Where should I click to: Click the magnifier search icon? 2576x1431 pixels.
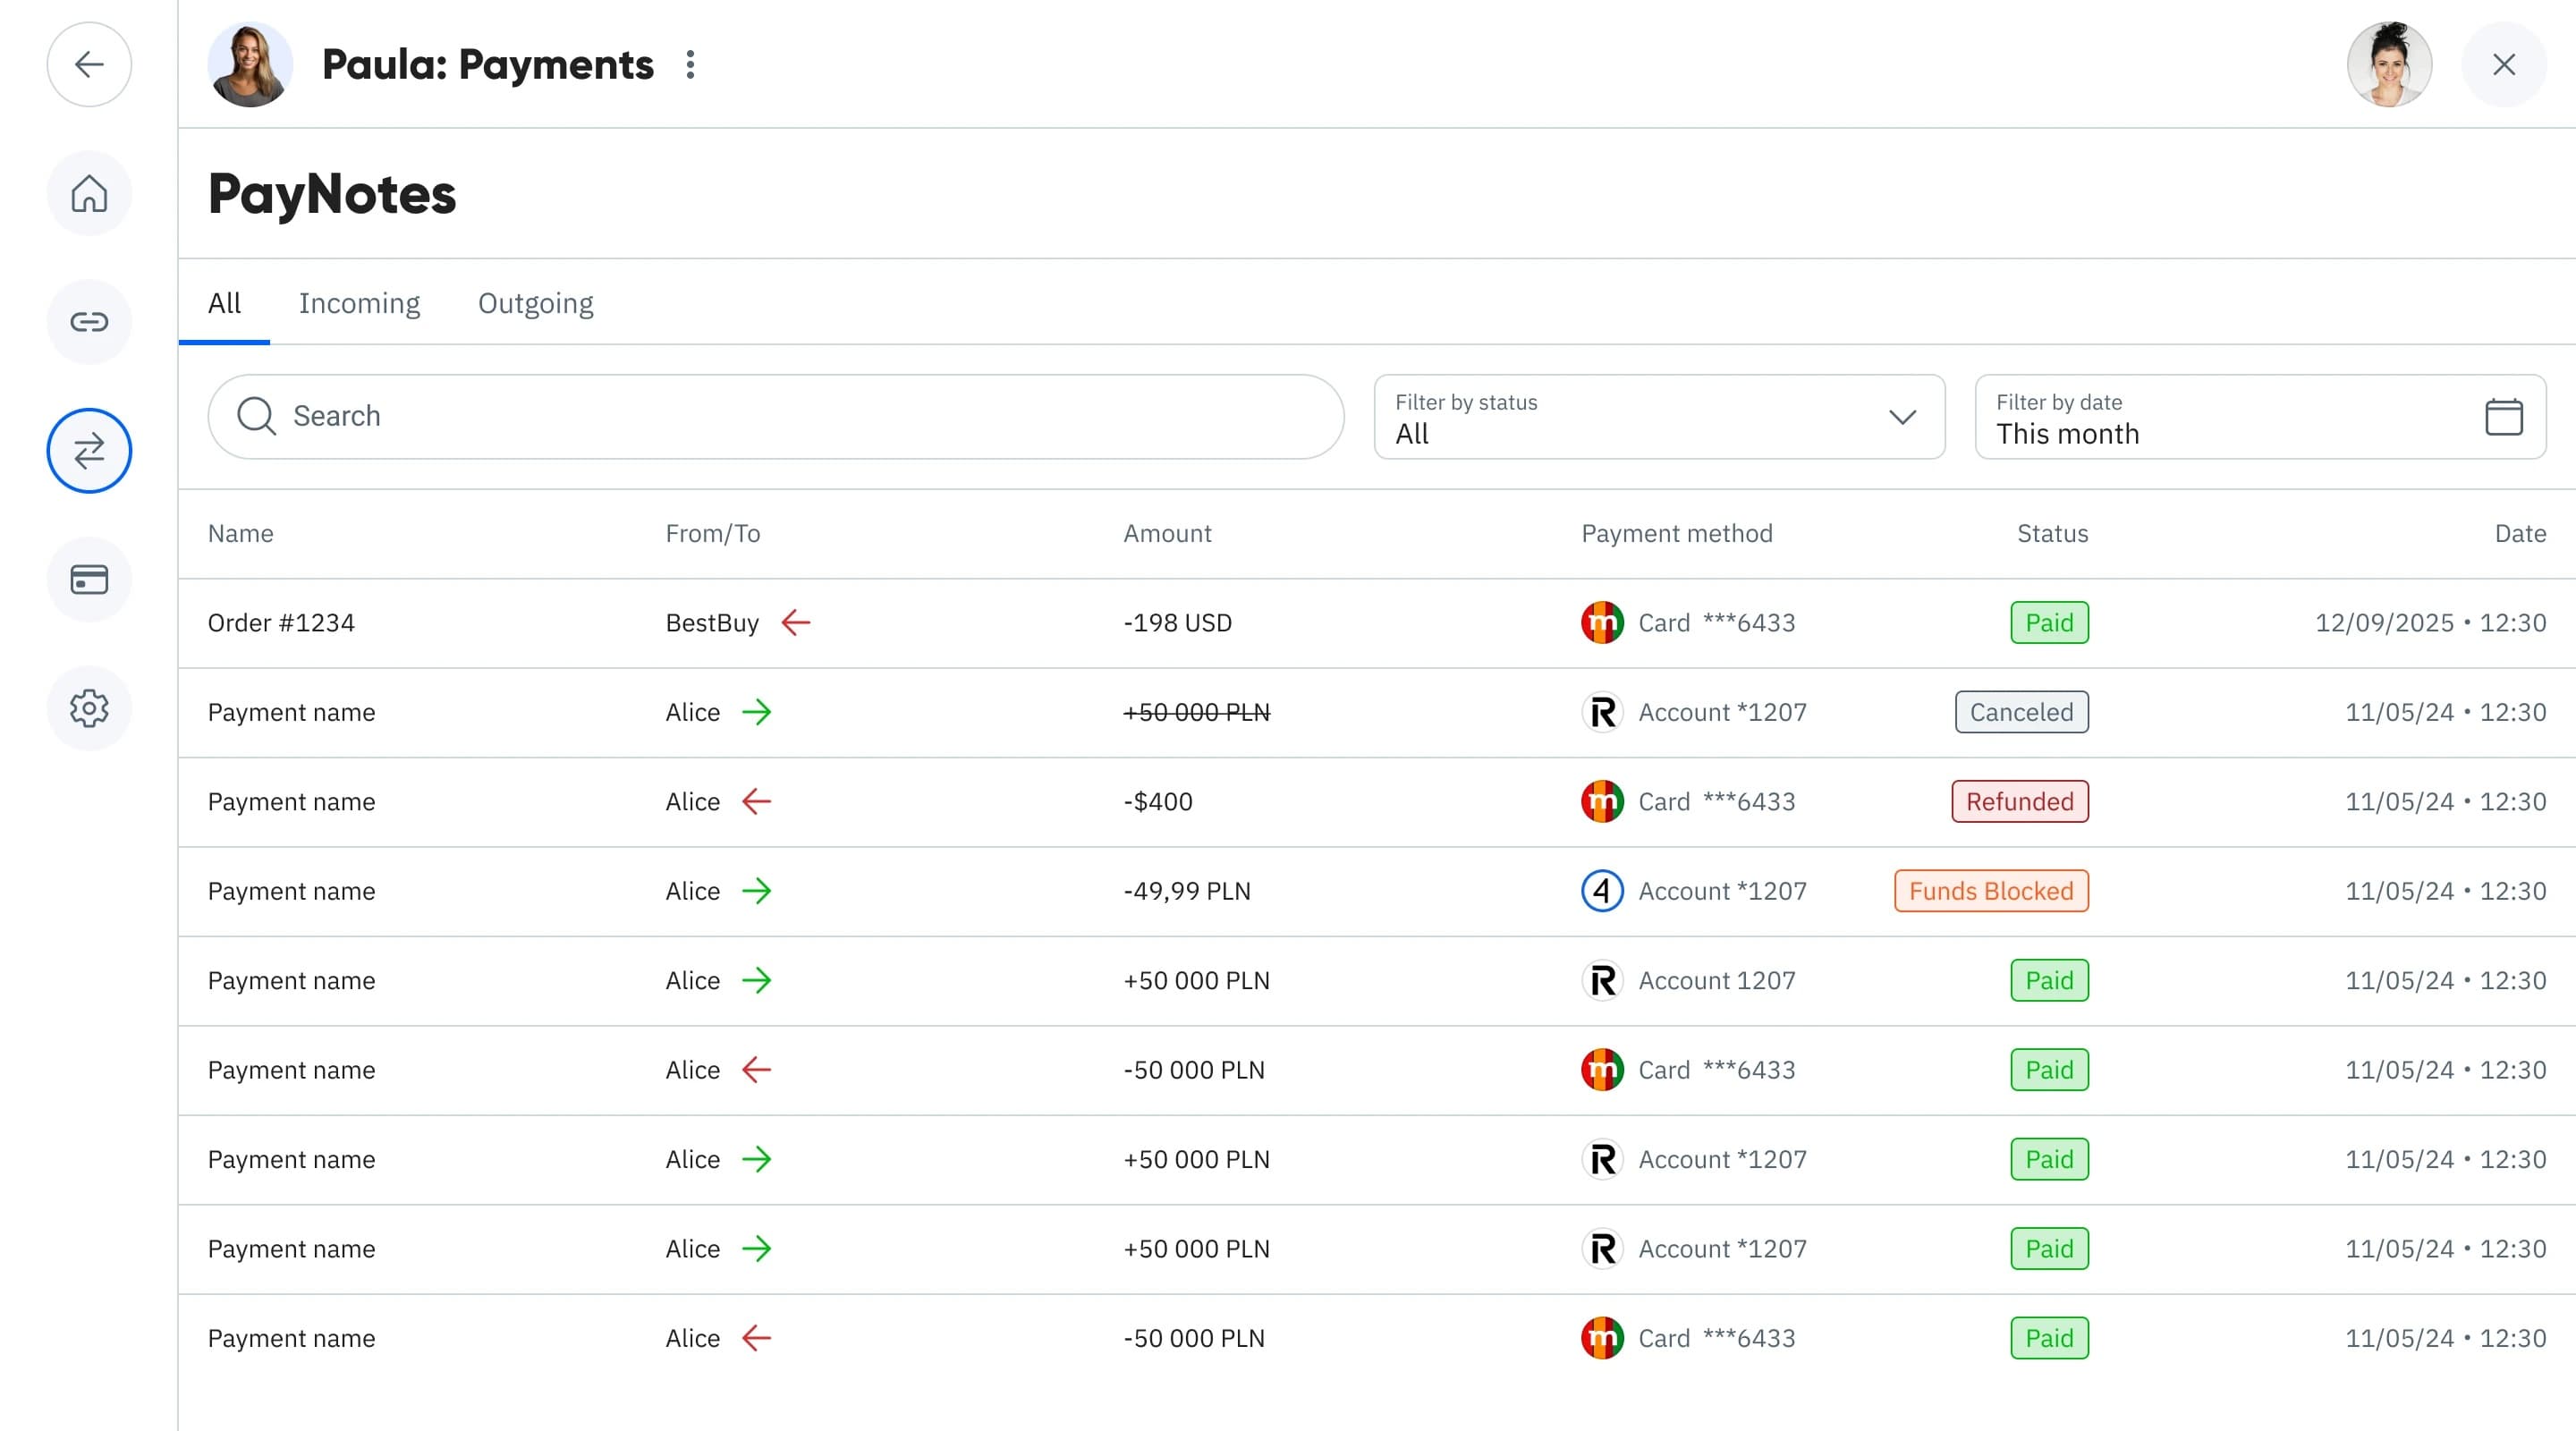(x=256, y=416)
